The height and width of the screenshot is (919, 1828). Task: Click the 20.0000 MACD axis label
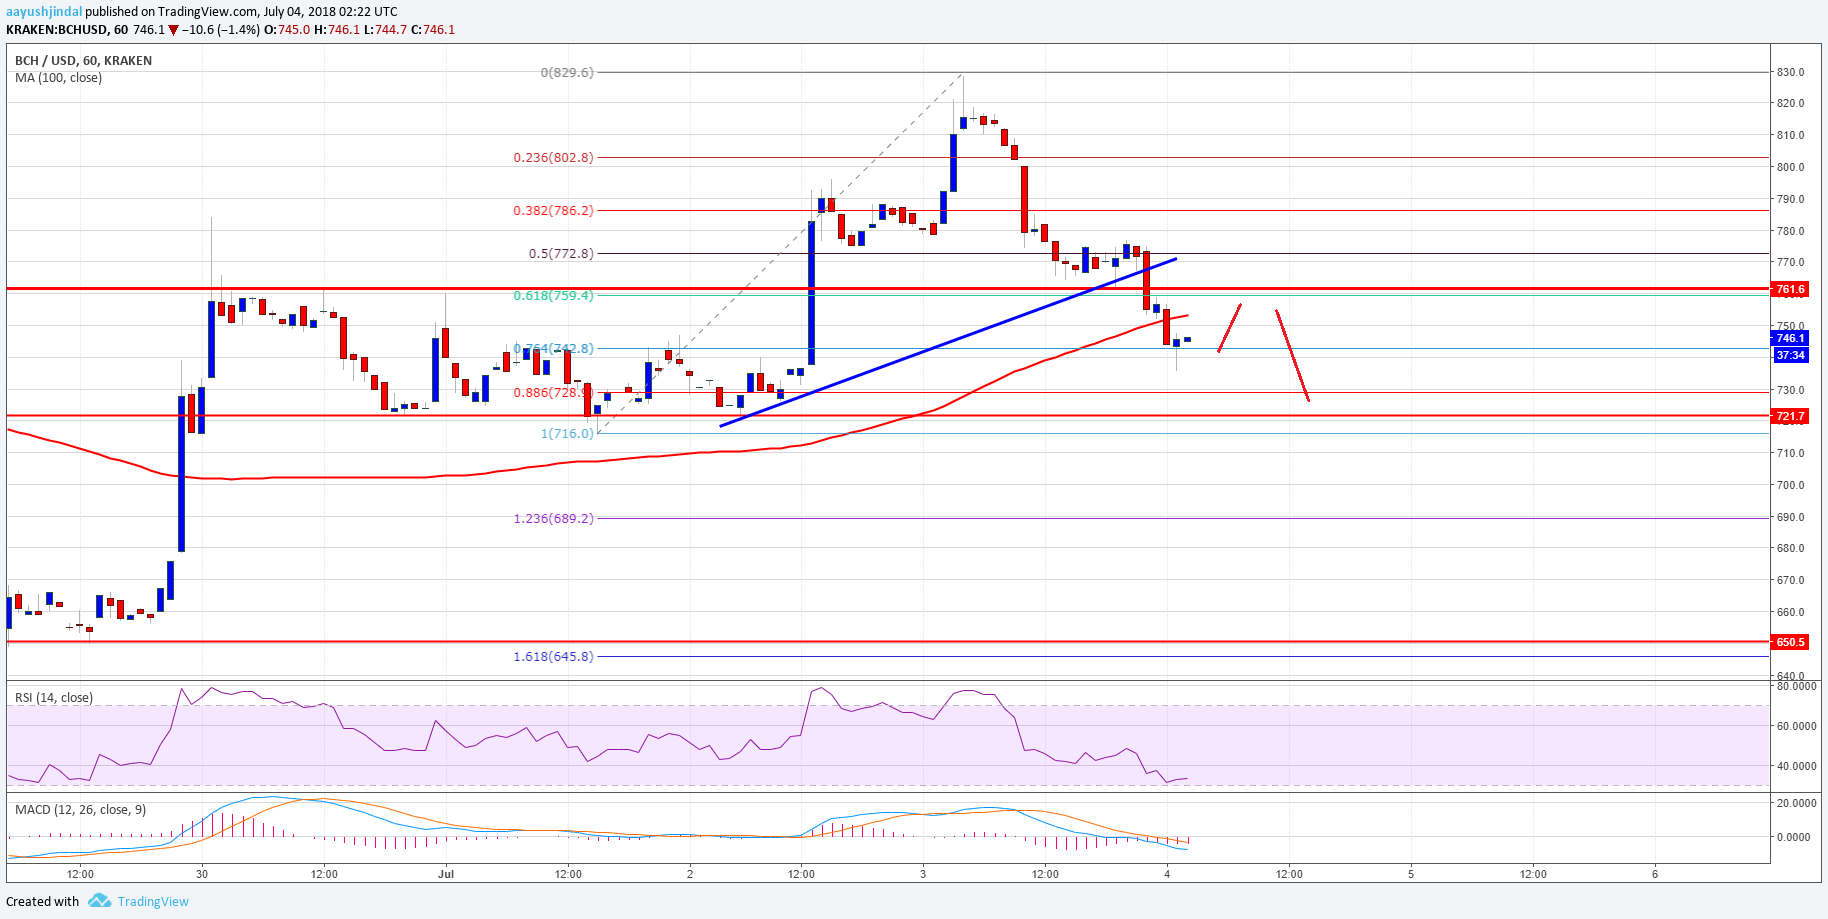(x=1796, y=804)
